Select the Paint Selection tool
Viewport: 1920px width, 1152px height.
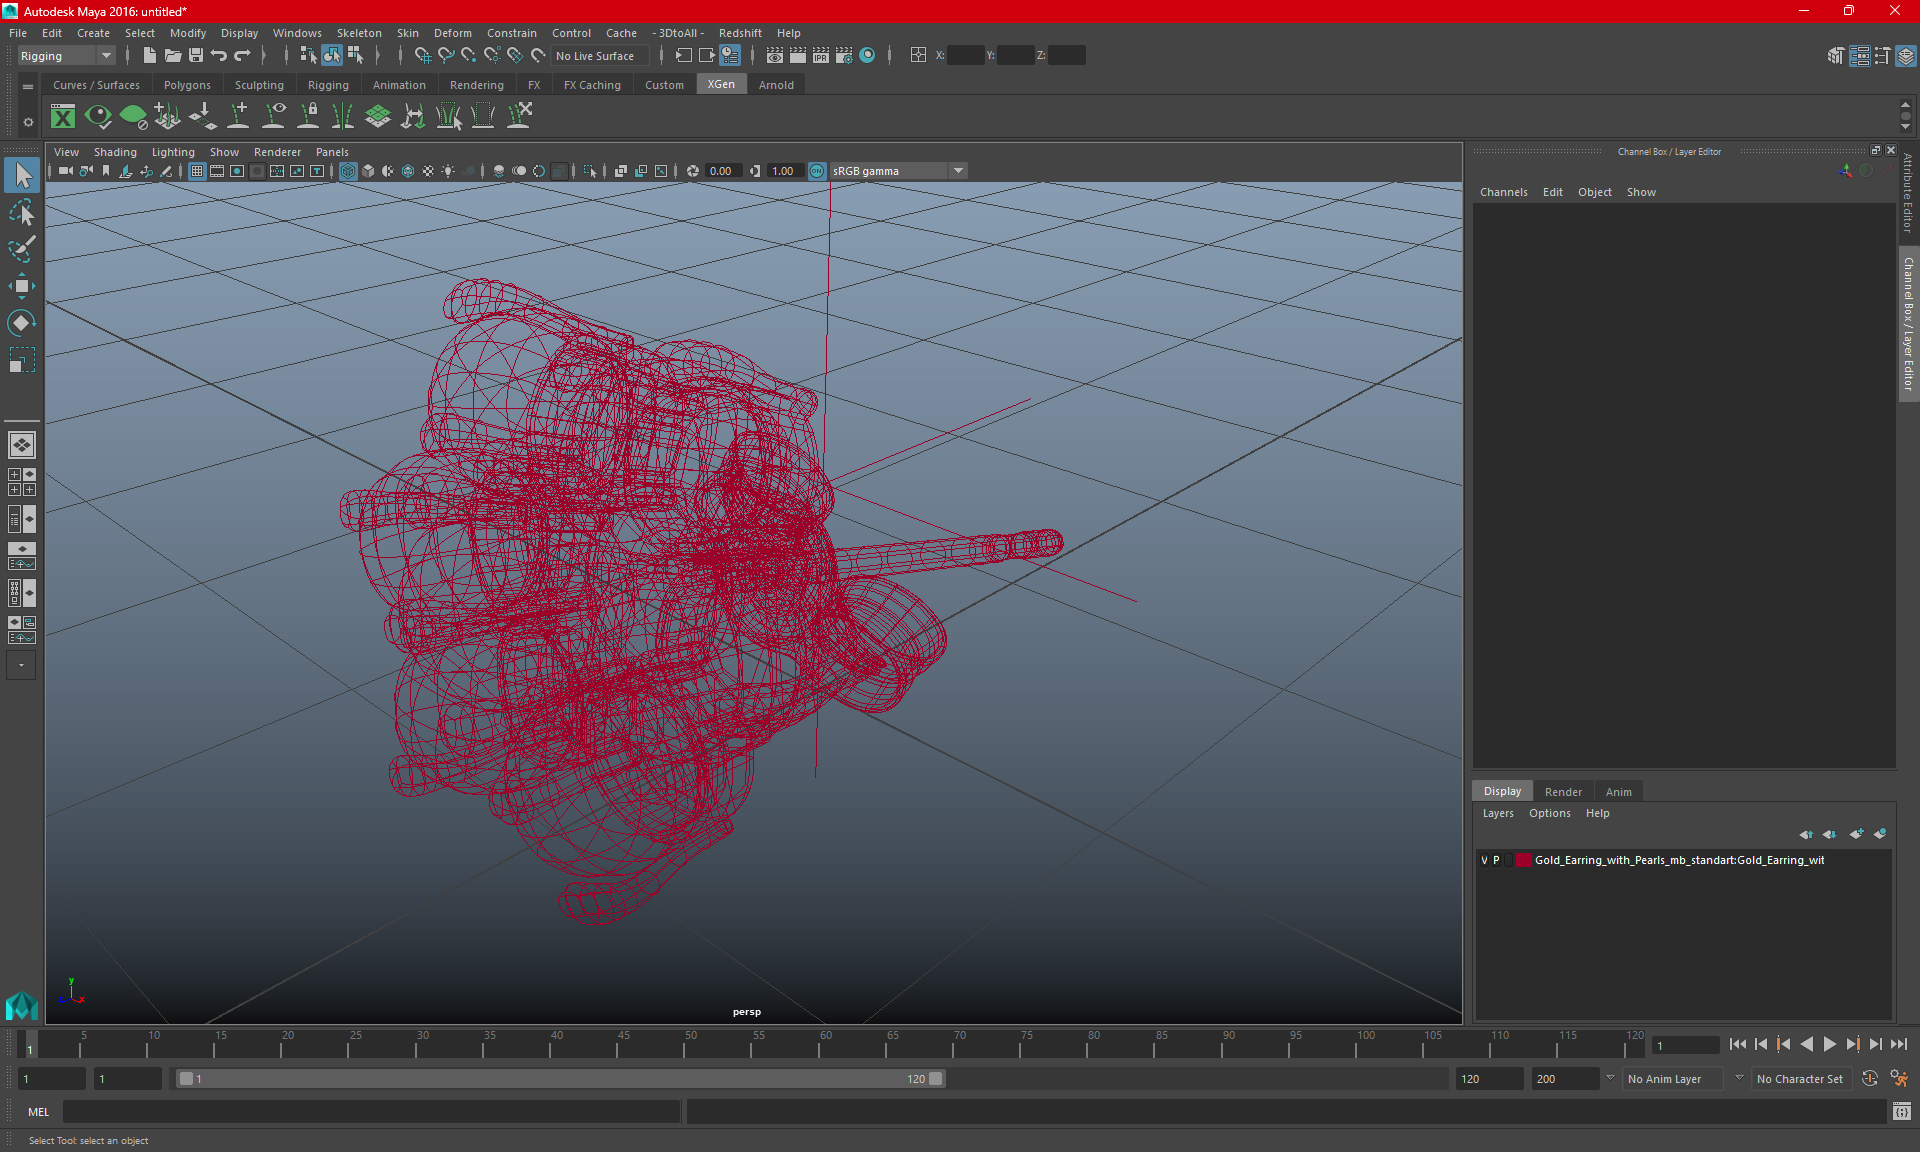coord(21,249)
